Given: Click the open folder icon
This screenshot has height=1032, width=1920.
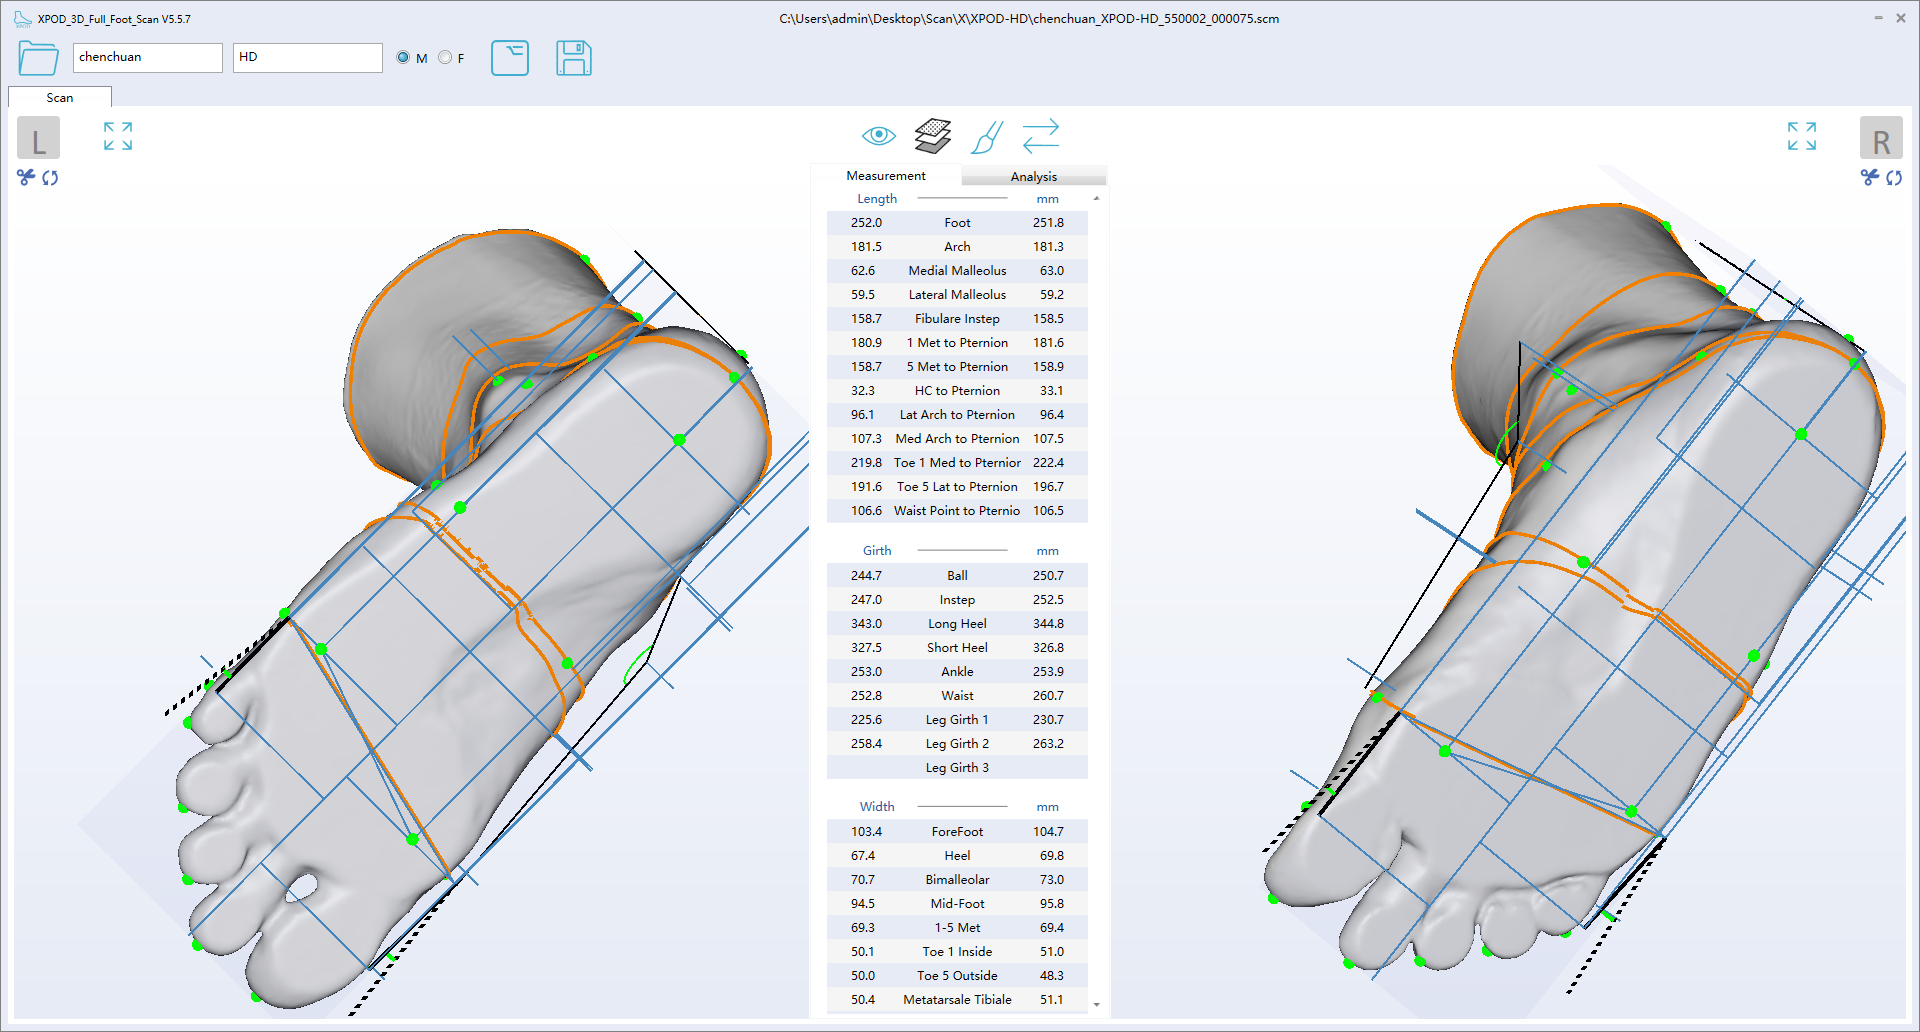Looking at the screenshot, I should [38, 58].
